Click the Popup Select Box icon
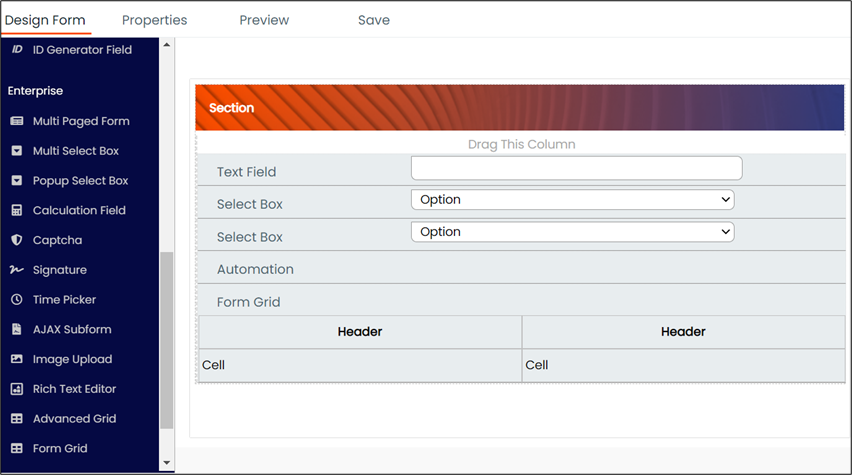852x475 pixels. [x=17, y=180]
